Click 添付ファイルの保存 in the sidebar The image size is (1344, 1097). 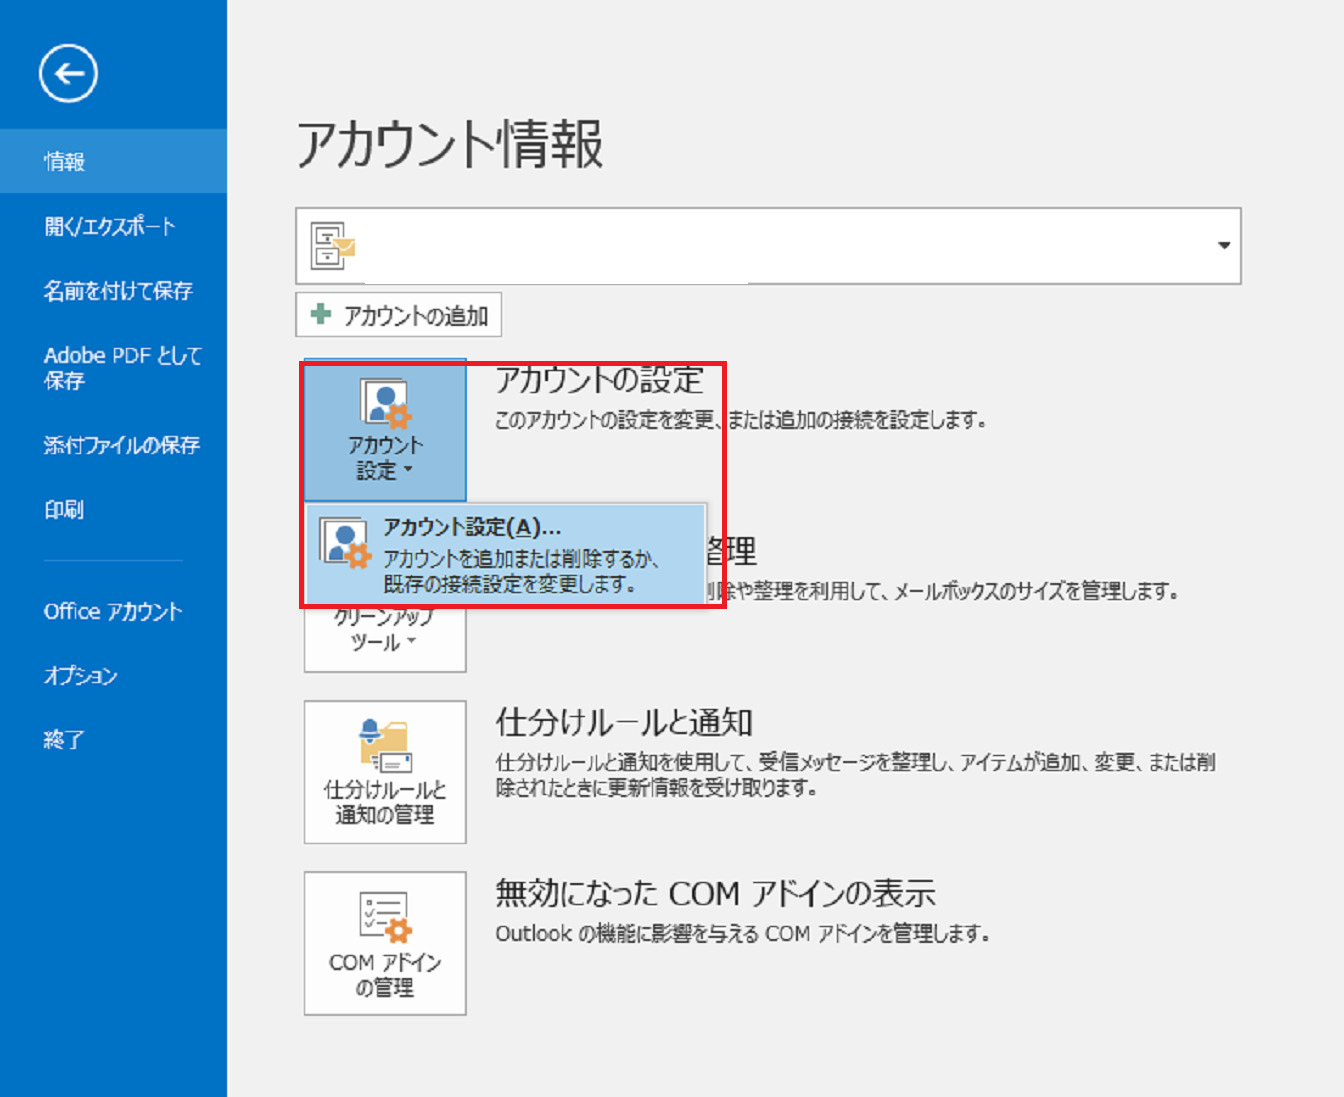(121, 445)
